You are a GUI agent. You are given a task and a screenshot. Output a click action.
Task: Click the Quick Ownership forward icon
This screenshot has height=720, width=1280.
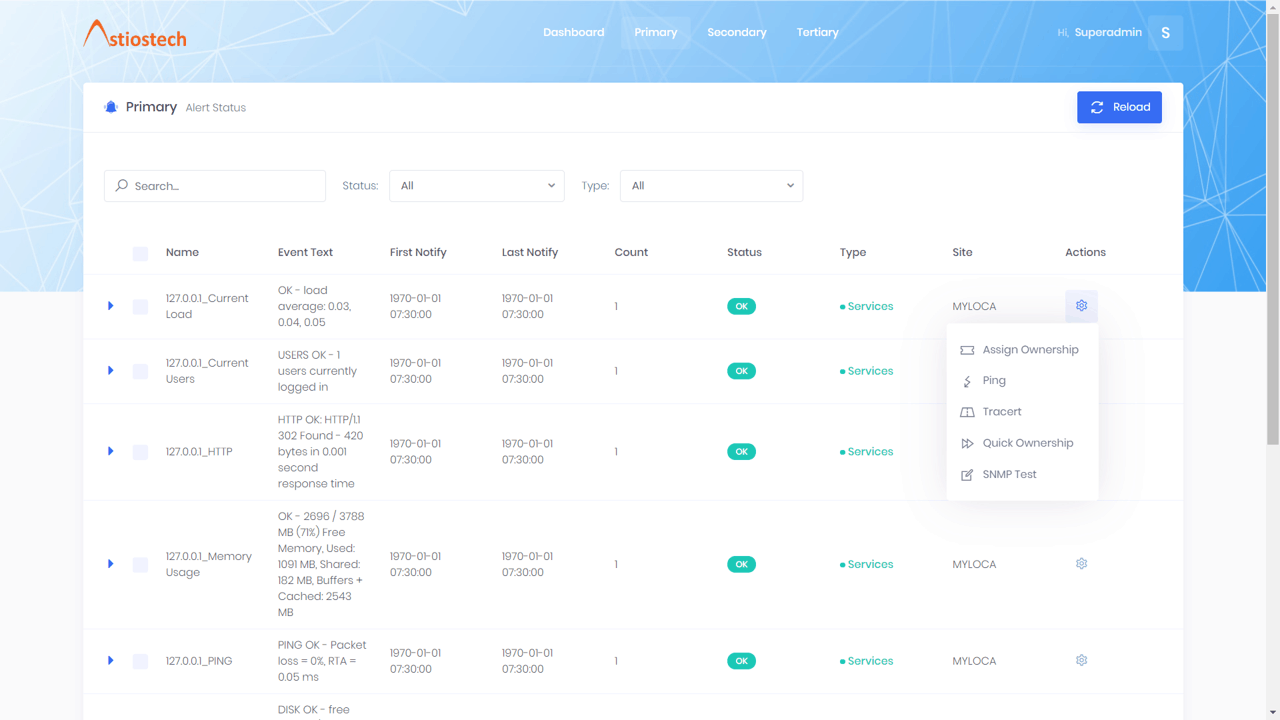[967, 443]
